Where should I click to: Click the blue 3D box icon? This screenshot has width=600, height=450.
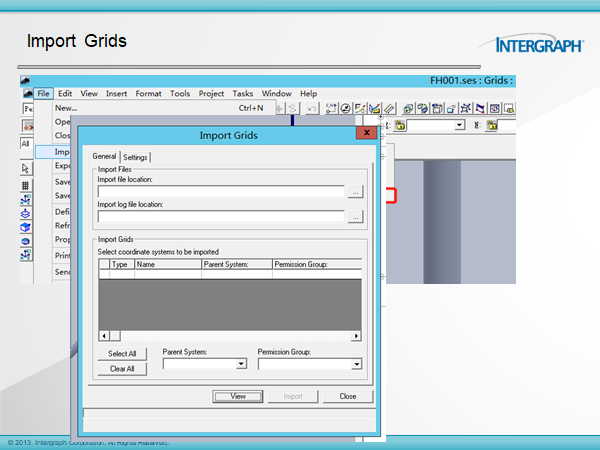pos(26,227)
